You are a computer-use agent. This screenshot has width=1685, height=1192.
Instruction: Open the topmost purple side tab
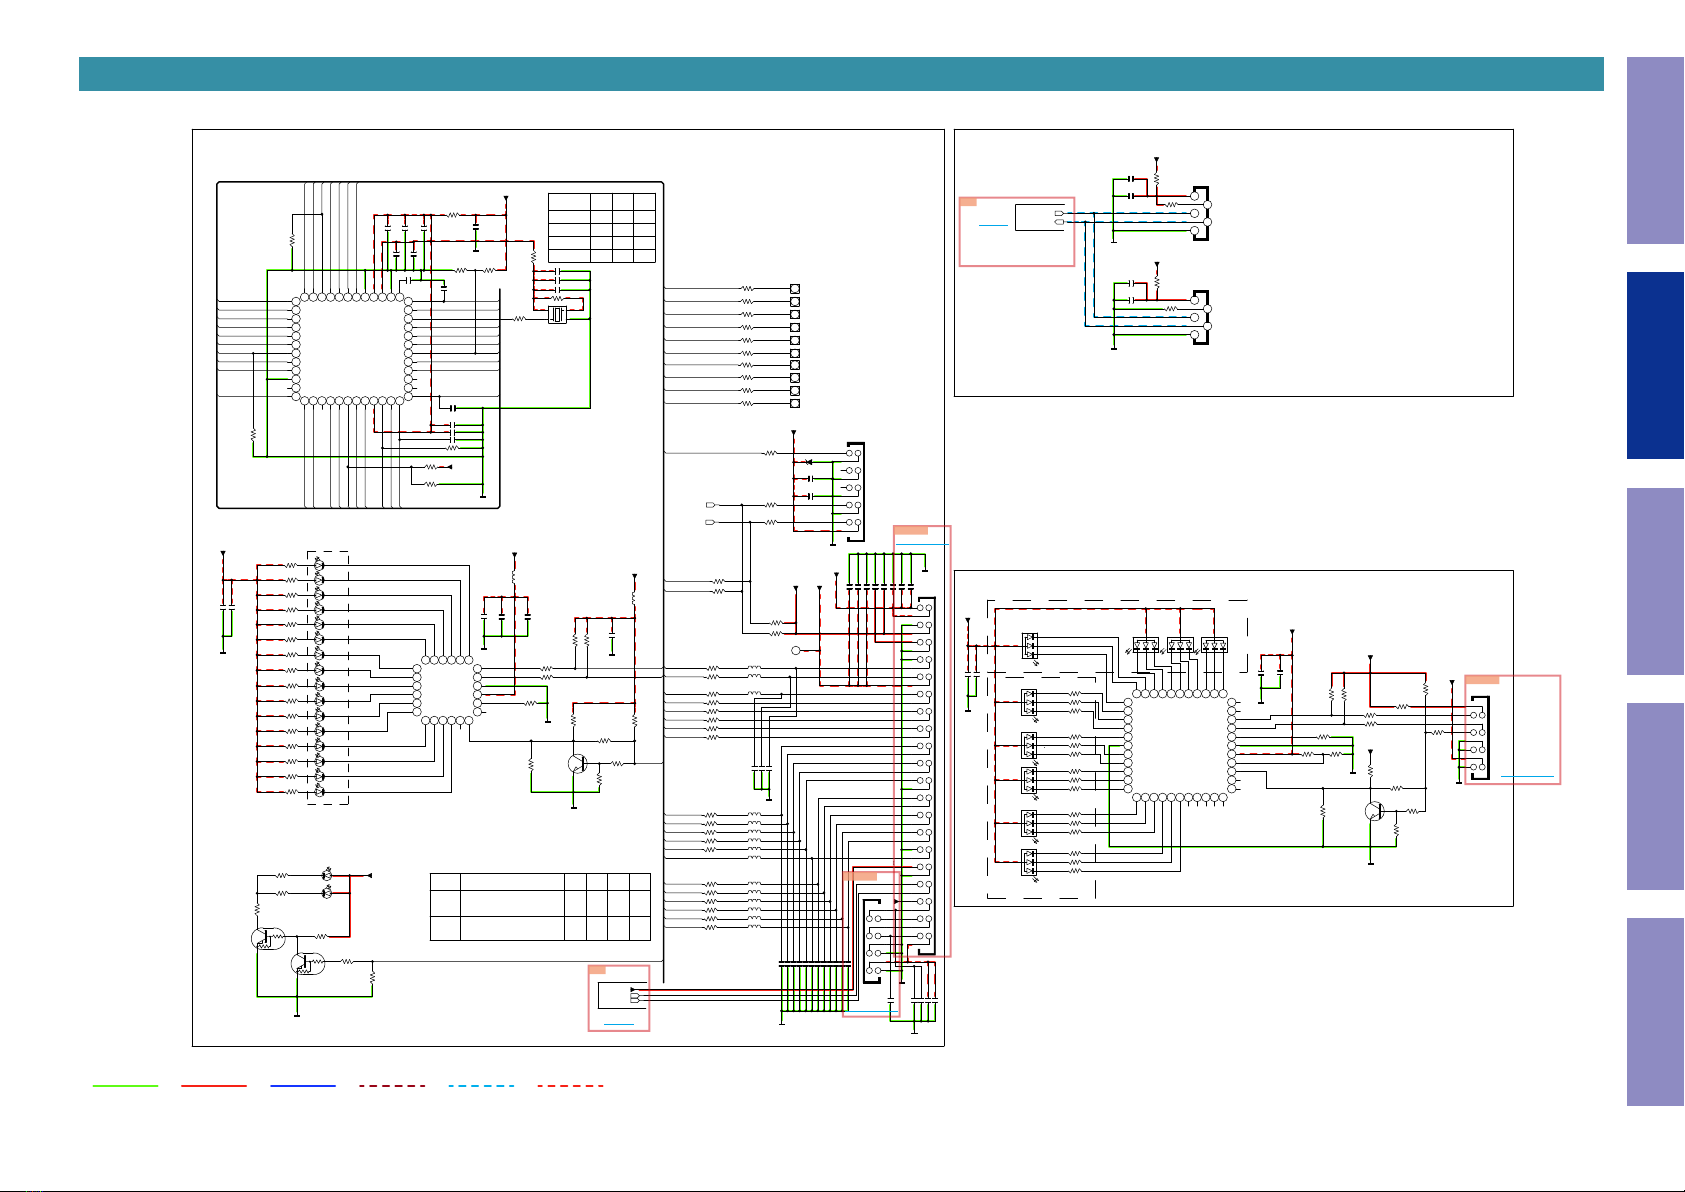(x=1655, y=150)
